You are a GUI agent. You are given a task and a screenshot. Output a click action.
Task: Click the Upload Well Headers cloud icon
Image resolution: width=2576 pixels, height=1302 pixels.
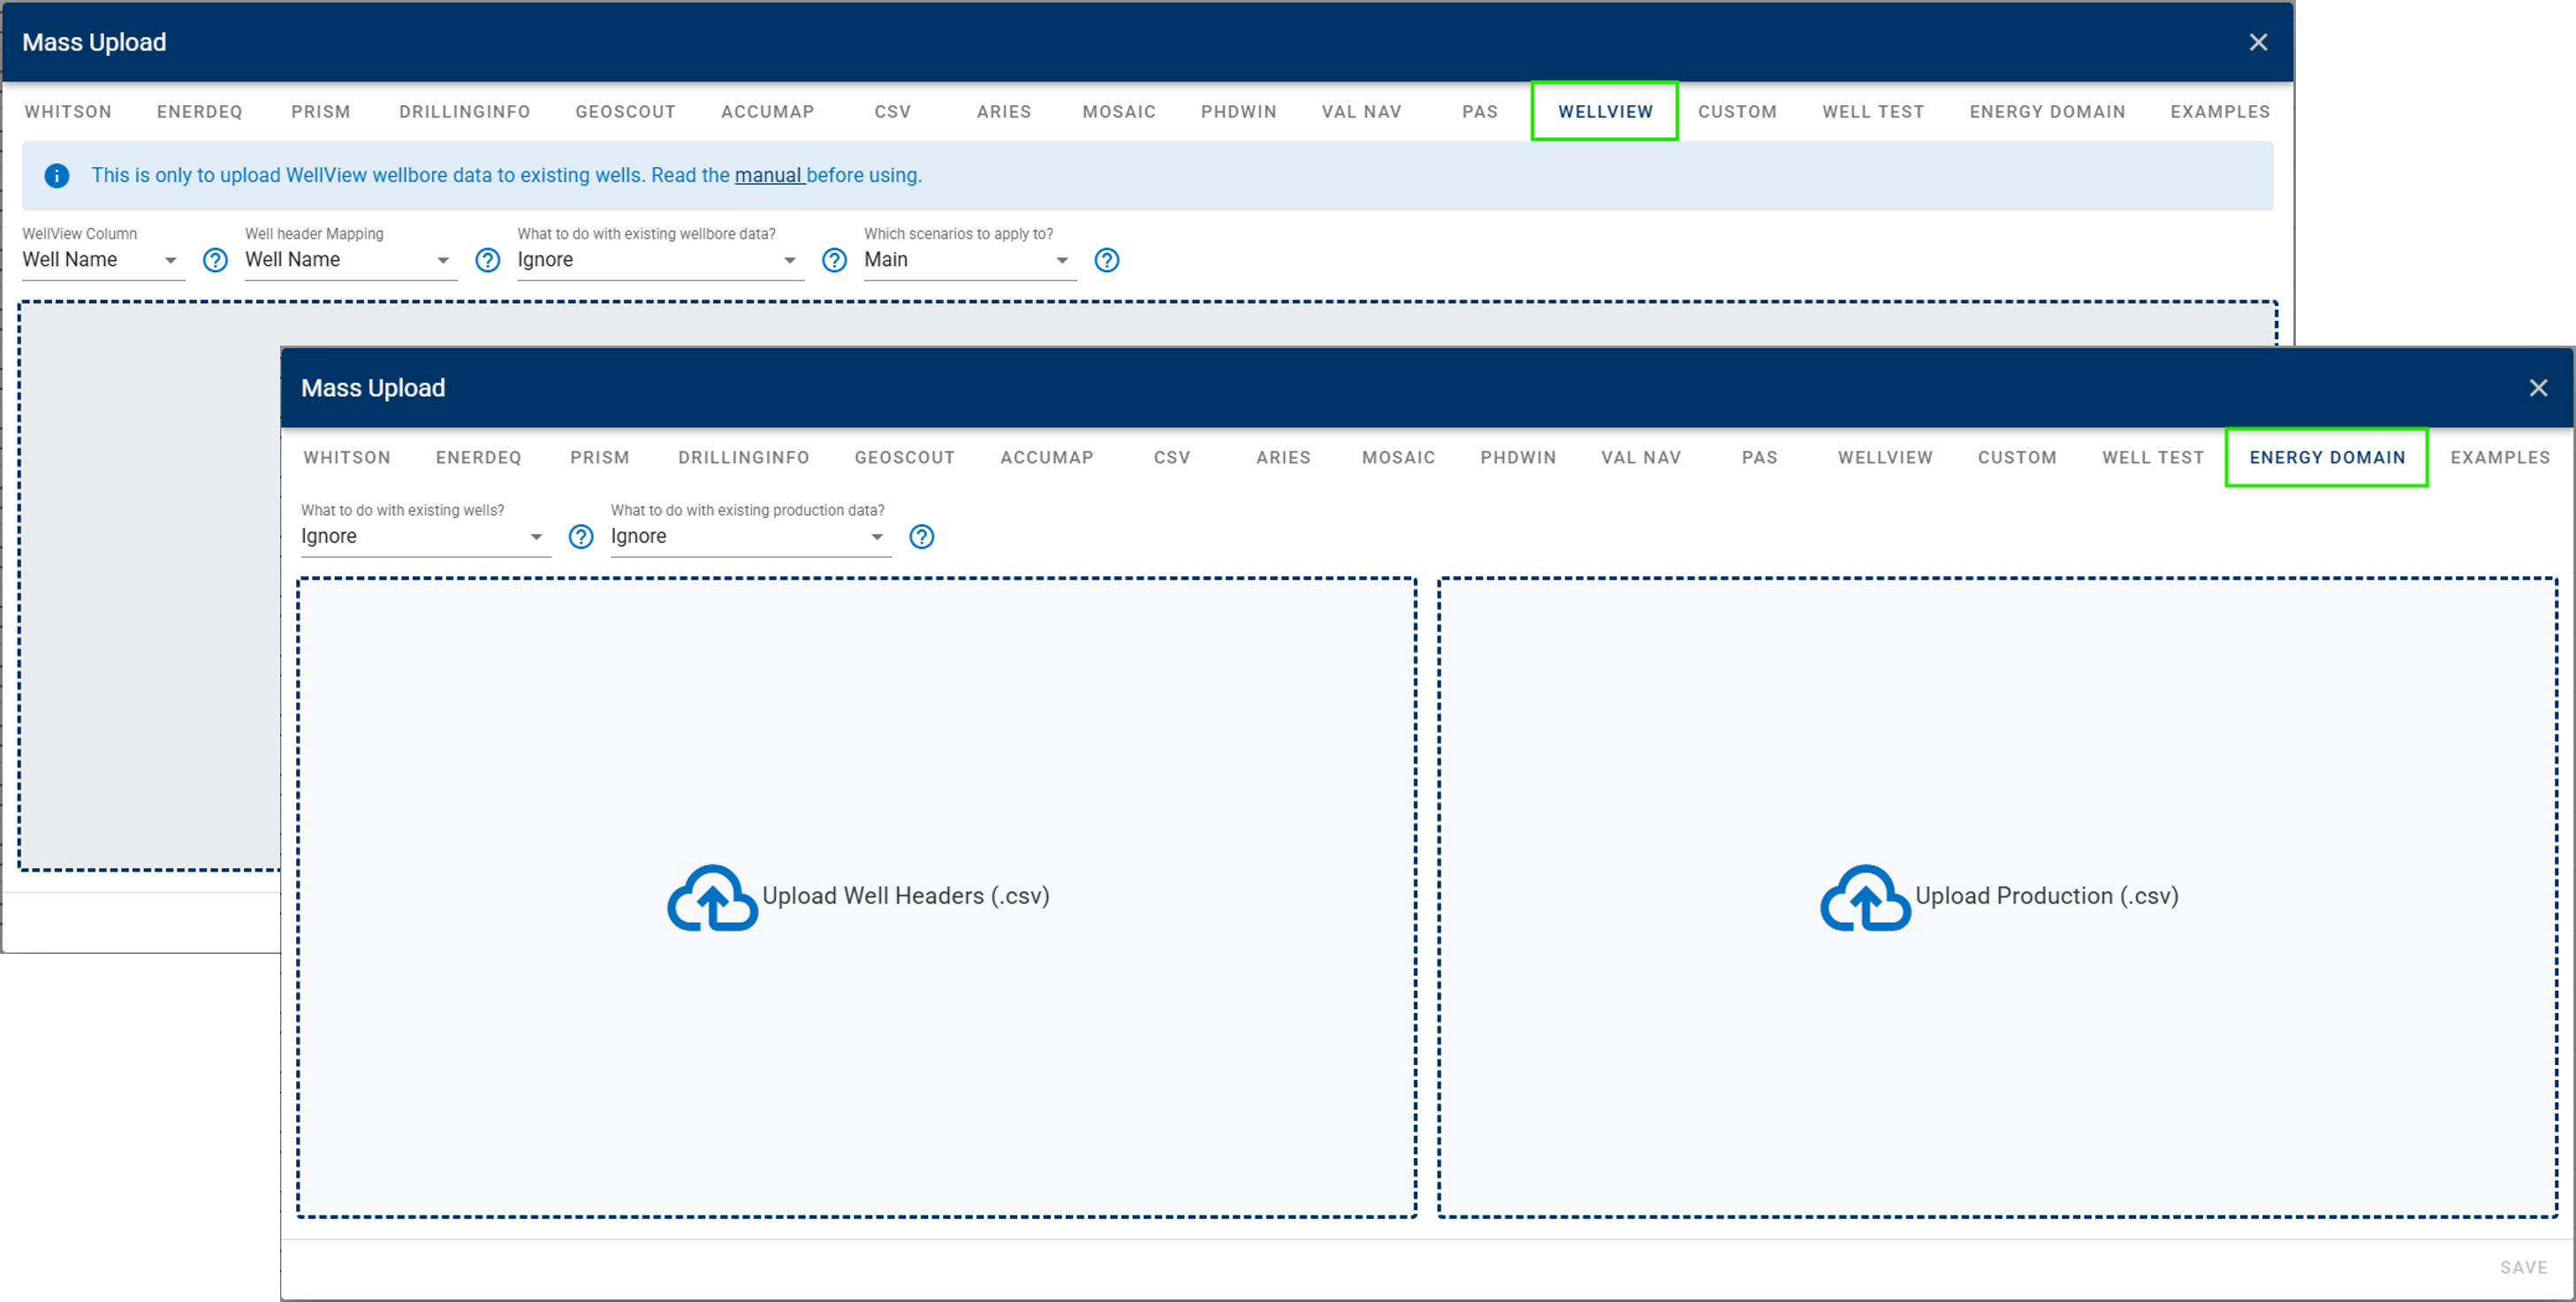click(x=712, y=897)
